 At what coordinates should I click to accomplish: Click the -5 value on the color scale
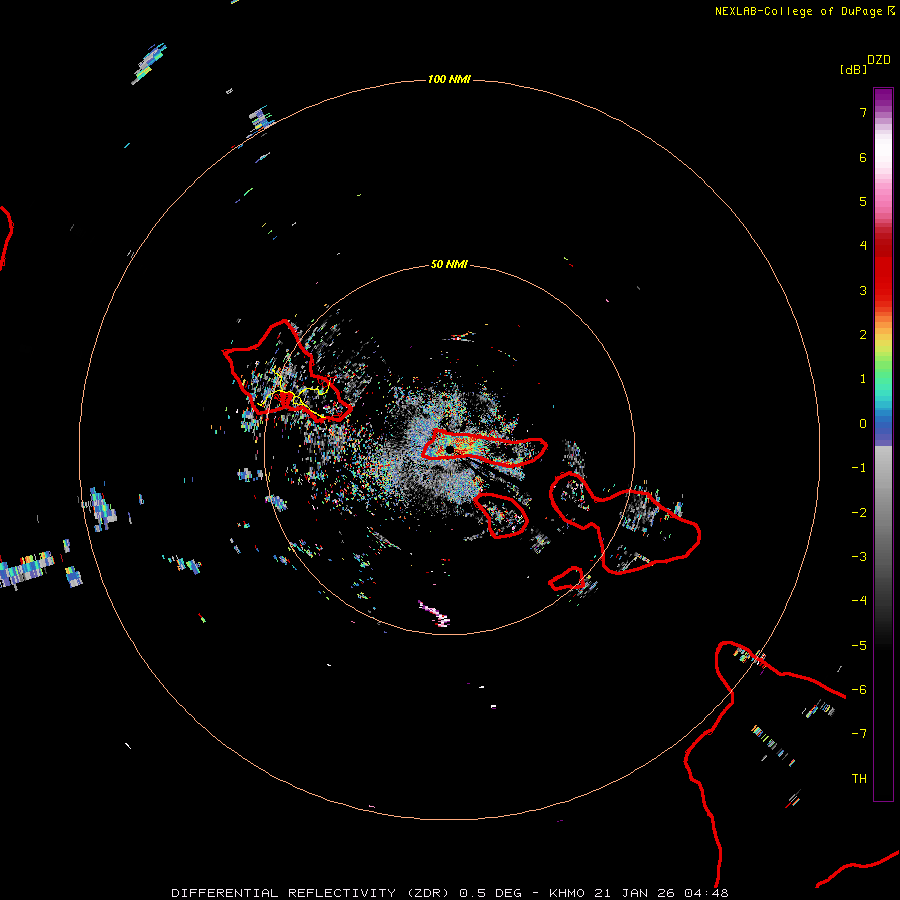pos(859,646)
